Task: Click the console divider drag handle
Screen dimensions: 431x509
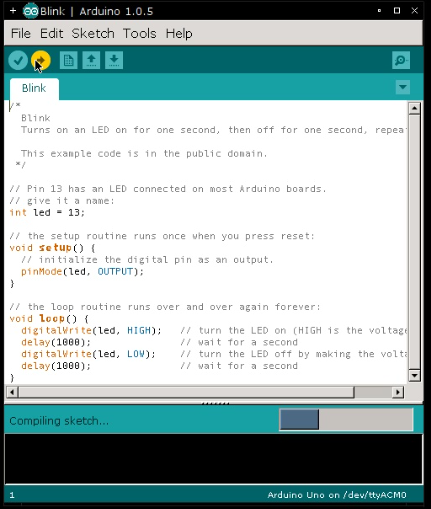Action: 215,404
